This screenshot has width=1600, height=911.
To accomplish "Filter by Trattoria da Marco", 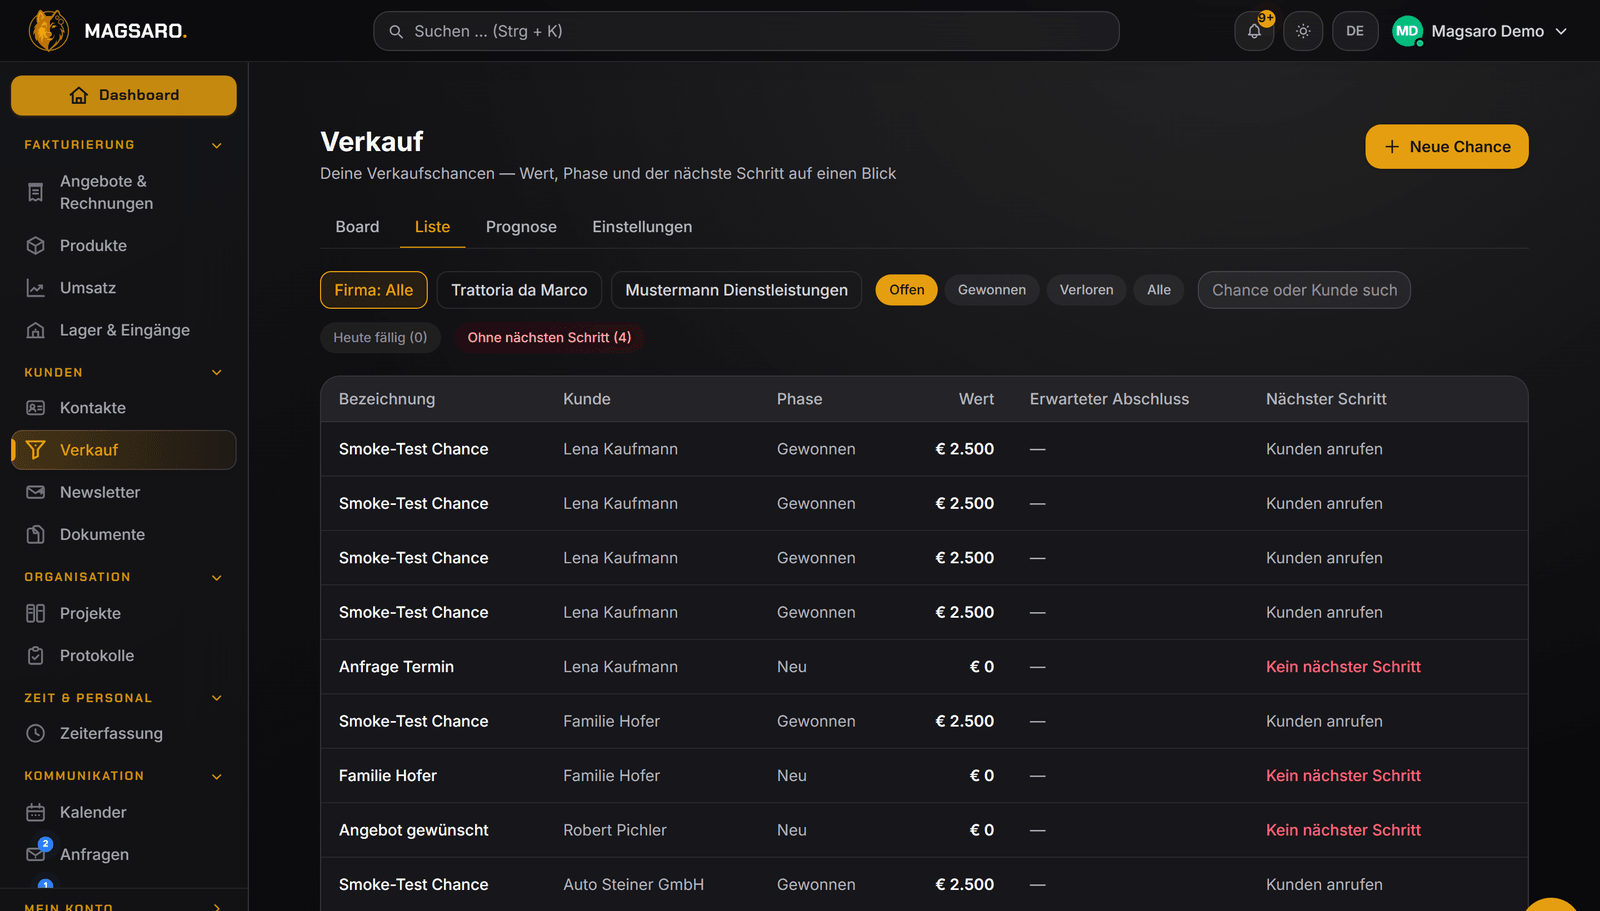I will coord(519,290).
